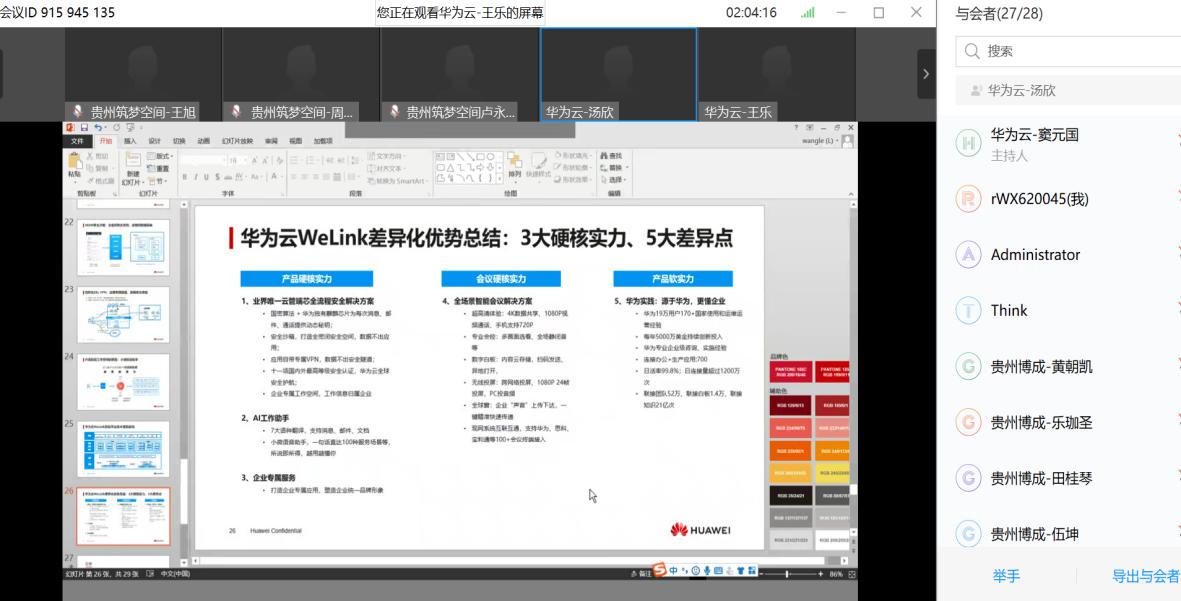Click the video tile of 贵州筑梦空间-王旭
This screenshot has width=1181, height=601.
(143, 74)
